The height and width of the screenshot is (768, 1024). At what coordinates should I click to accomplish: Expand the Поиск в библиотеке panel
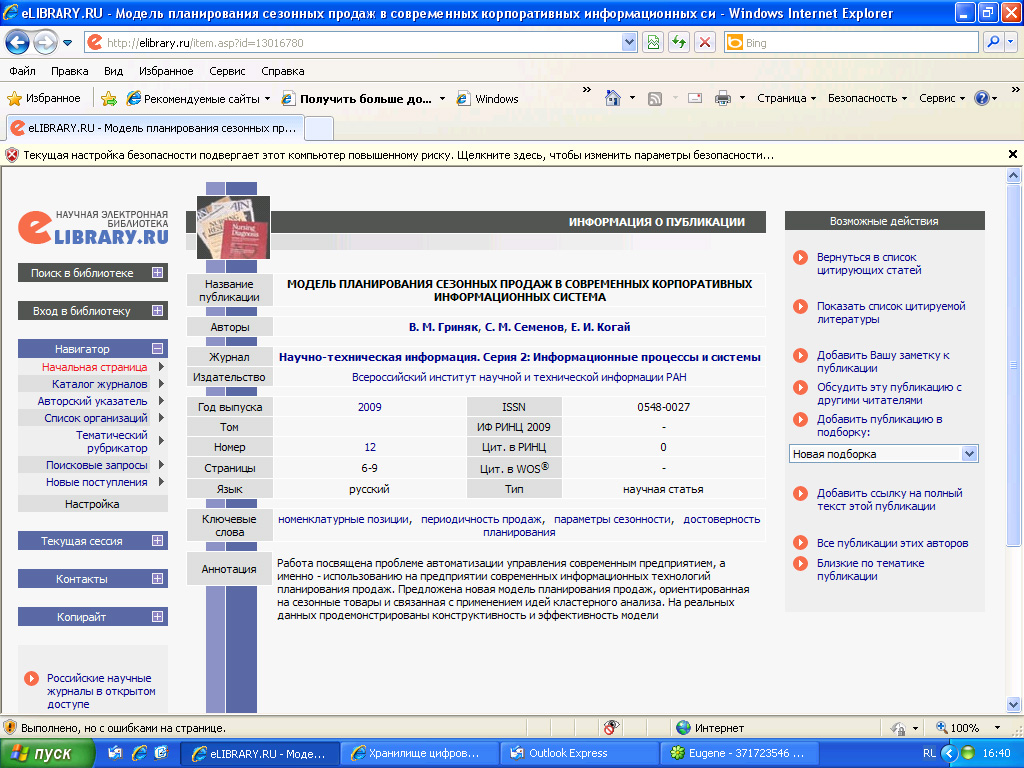157,273
